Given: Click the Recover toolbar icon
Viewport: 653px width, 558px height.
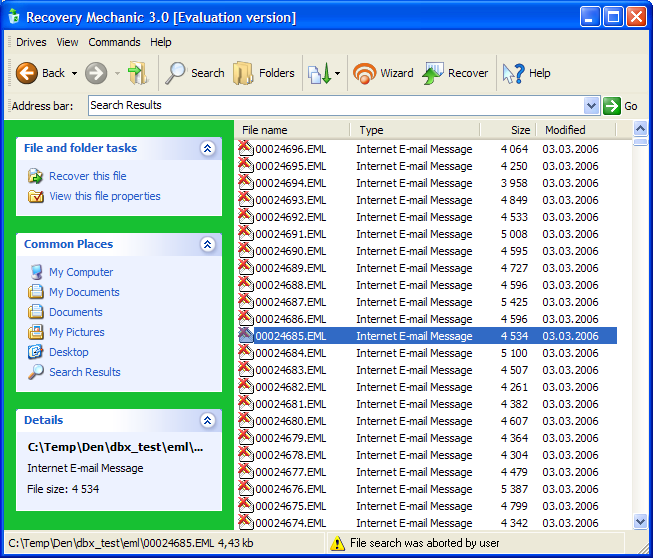Looking at the screenshot, I should click(433, 73).
